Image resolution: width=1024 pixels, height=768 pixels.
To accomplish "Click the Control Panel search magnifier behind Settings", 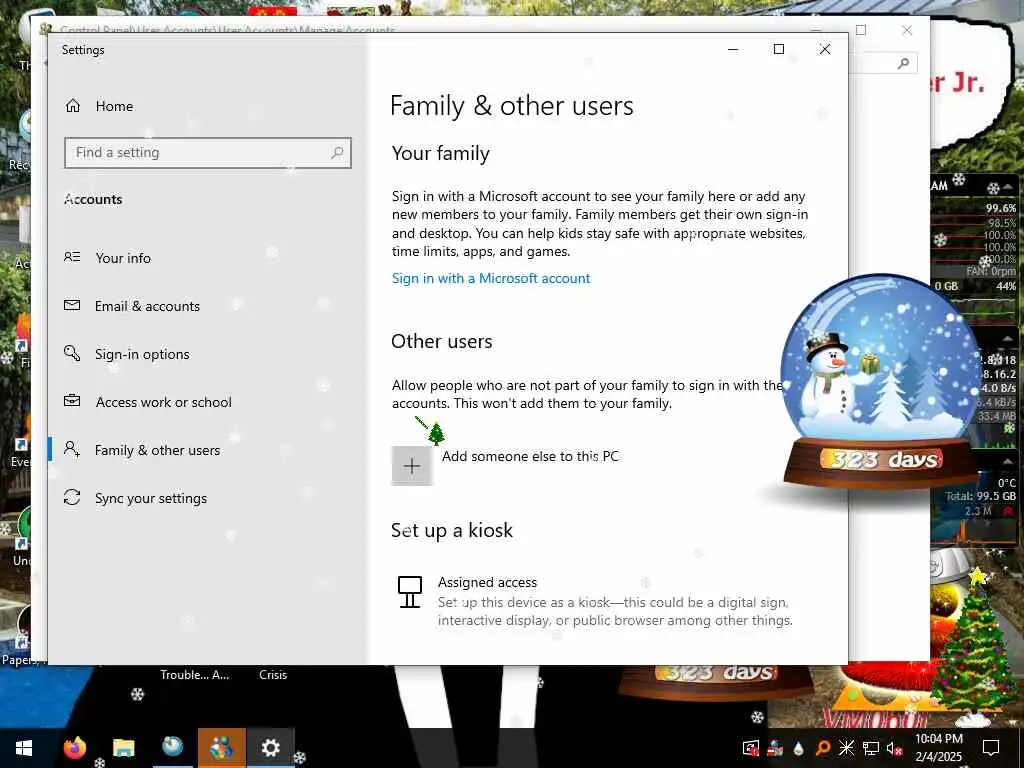I will pyautogui.click(x=903, y=63).
